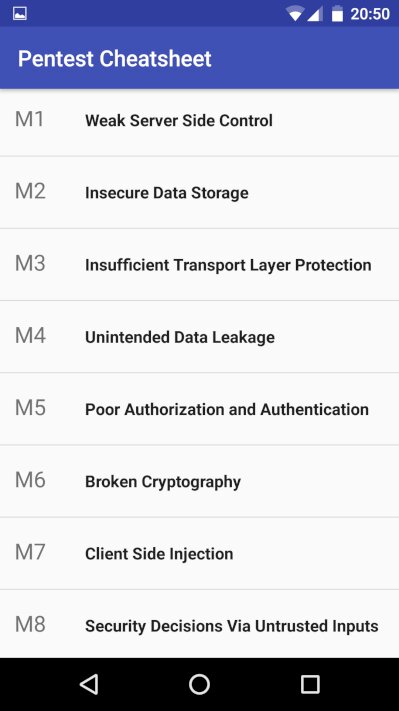399x711 pixels.
Task: Choose Client Side Injection item
Action: click(x=200, y=553)
